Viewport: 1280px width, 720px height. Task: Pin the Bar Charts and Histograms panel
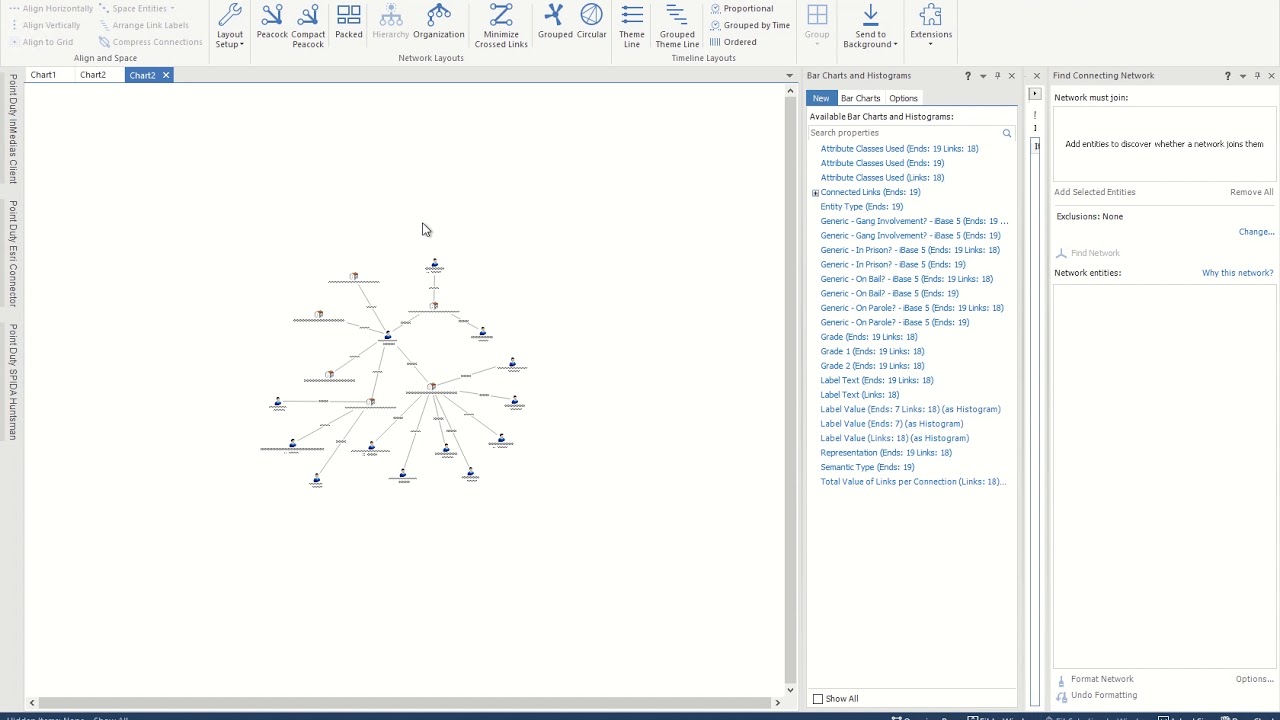click(x=997, y=76)
